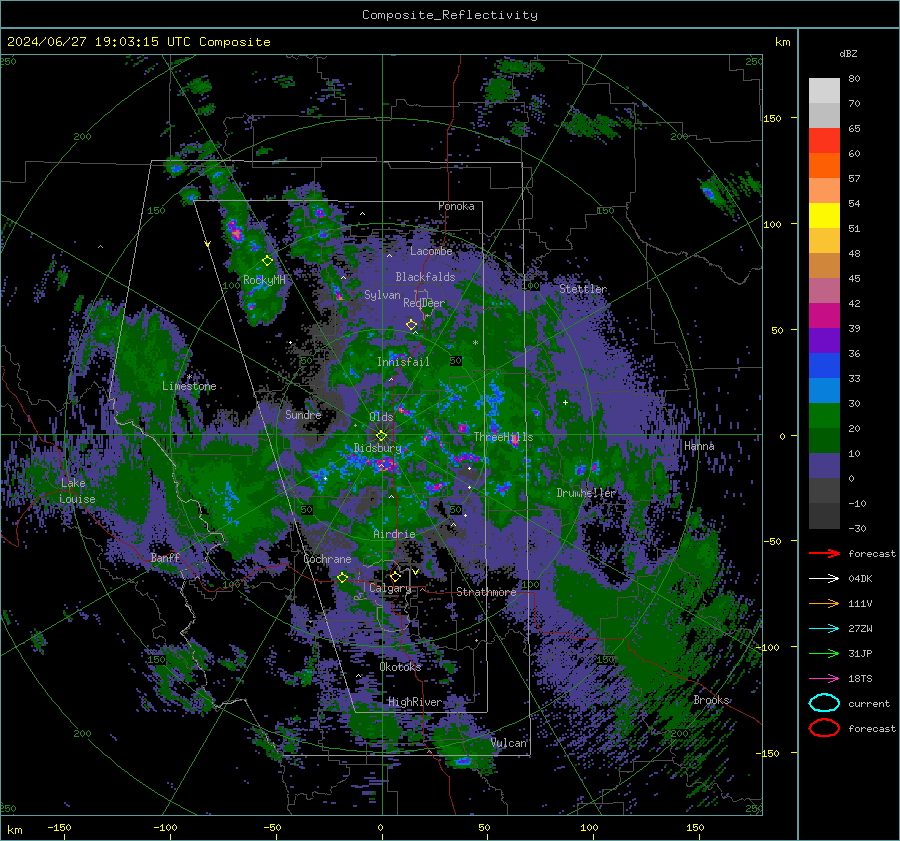The height and width of the screenshot is (841, 900).
Task: Click the Okotoks town label
Action: [400, 667]
